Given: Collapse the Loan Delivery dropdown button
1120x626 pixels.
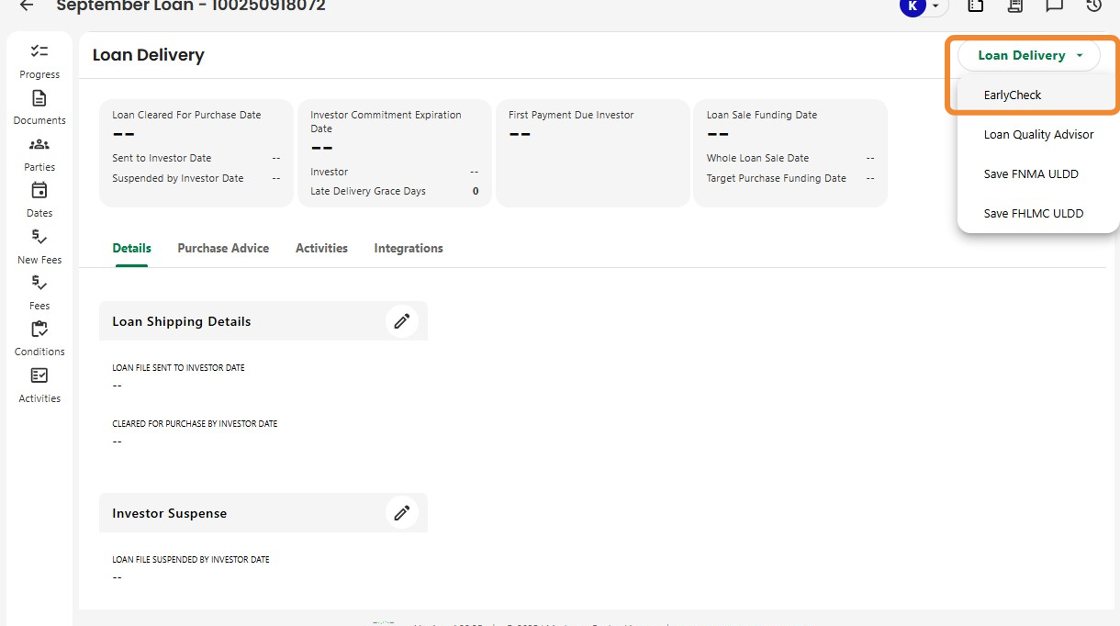Looking at the screenshot, I should coord(1029,56).
